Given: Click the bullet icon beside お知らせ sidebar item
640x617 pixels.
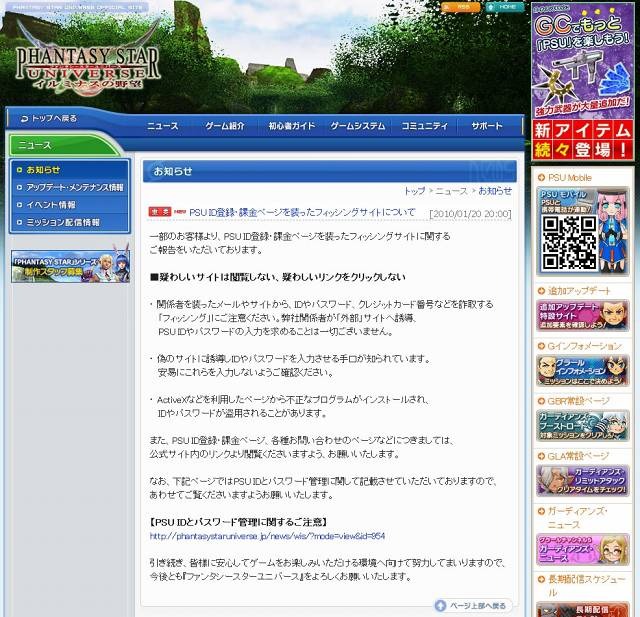Looking at the screenshot, I should pyautogui.click(x=19, y=170).
